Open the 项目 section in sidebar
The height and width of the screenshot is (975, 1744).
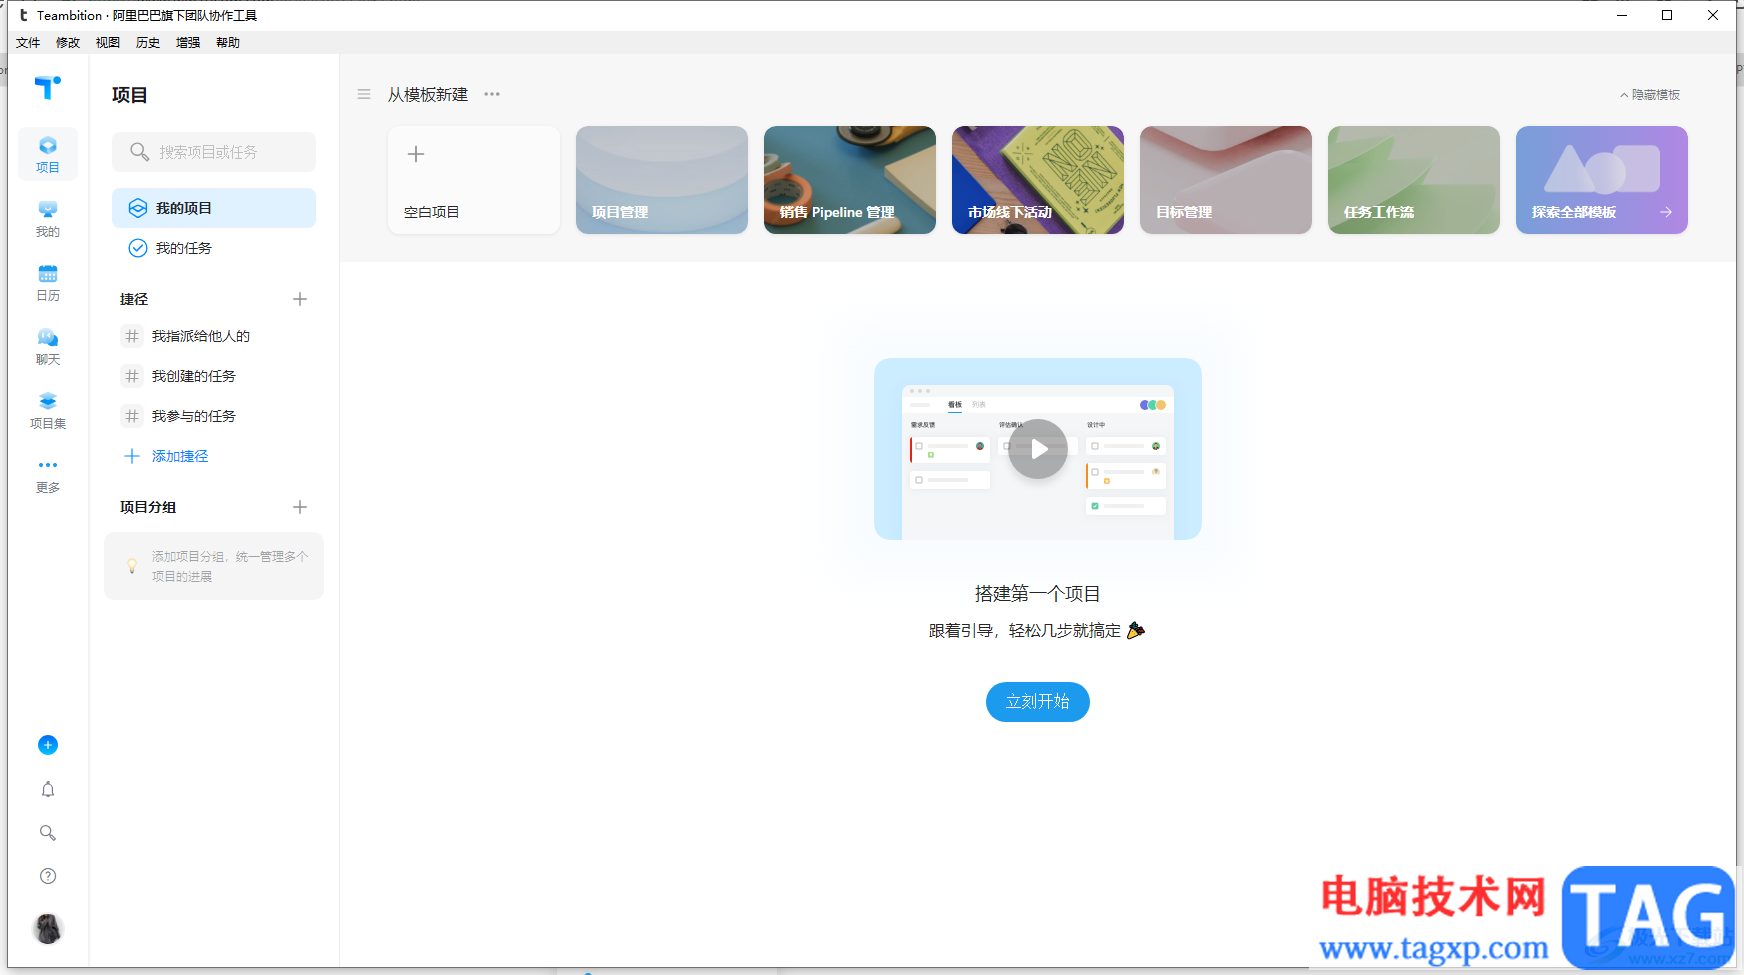pyautogui.click(x=48, y=155)
